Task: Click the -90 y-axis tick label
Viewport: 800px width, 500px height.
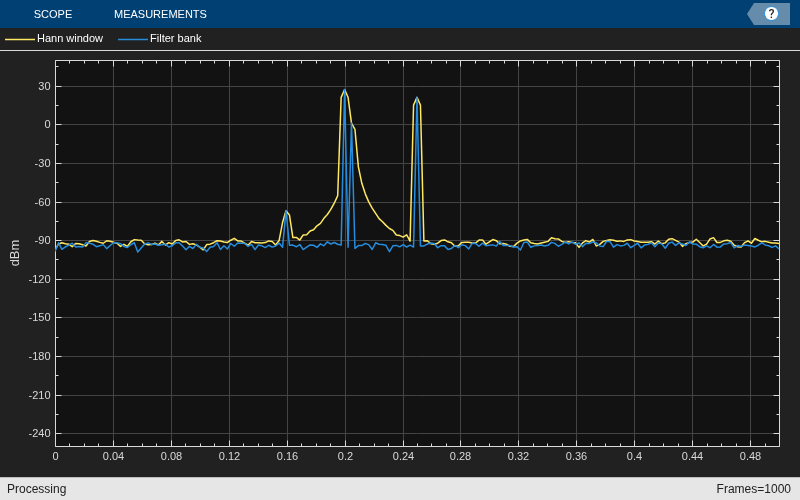Action: 41,241
